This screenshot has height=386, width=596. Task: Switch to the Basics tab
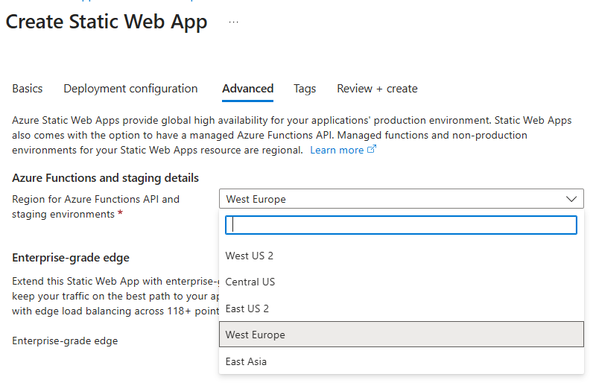[27, 89]
